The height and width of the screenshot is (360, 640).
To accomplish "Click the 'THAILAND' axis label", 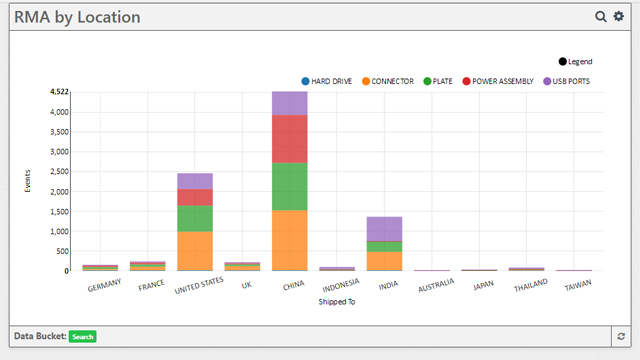I will pos(531,285).
